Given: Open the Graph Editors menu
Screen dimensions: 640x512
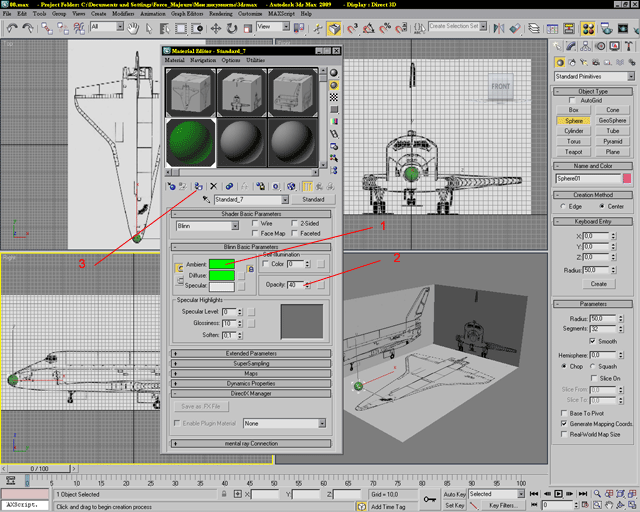Looking at the screenshot, I should pos(187,13).
